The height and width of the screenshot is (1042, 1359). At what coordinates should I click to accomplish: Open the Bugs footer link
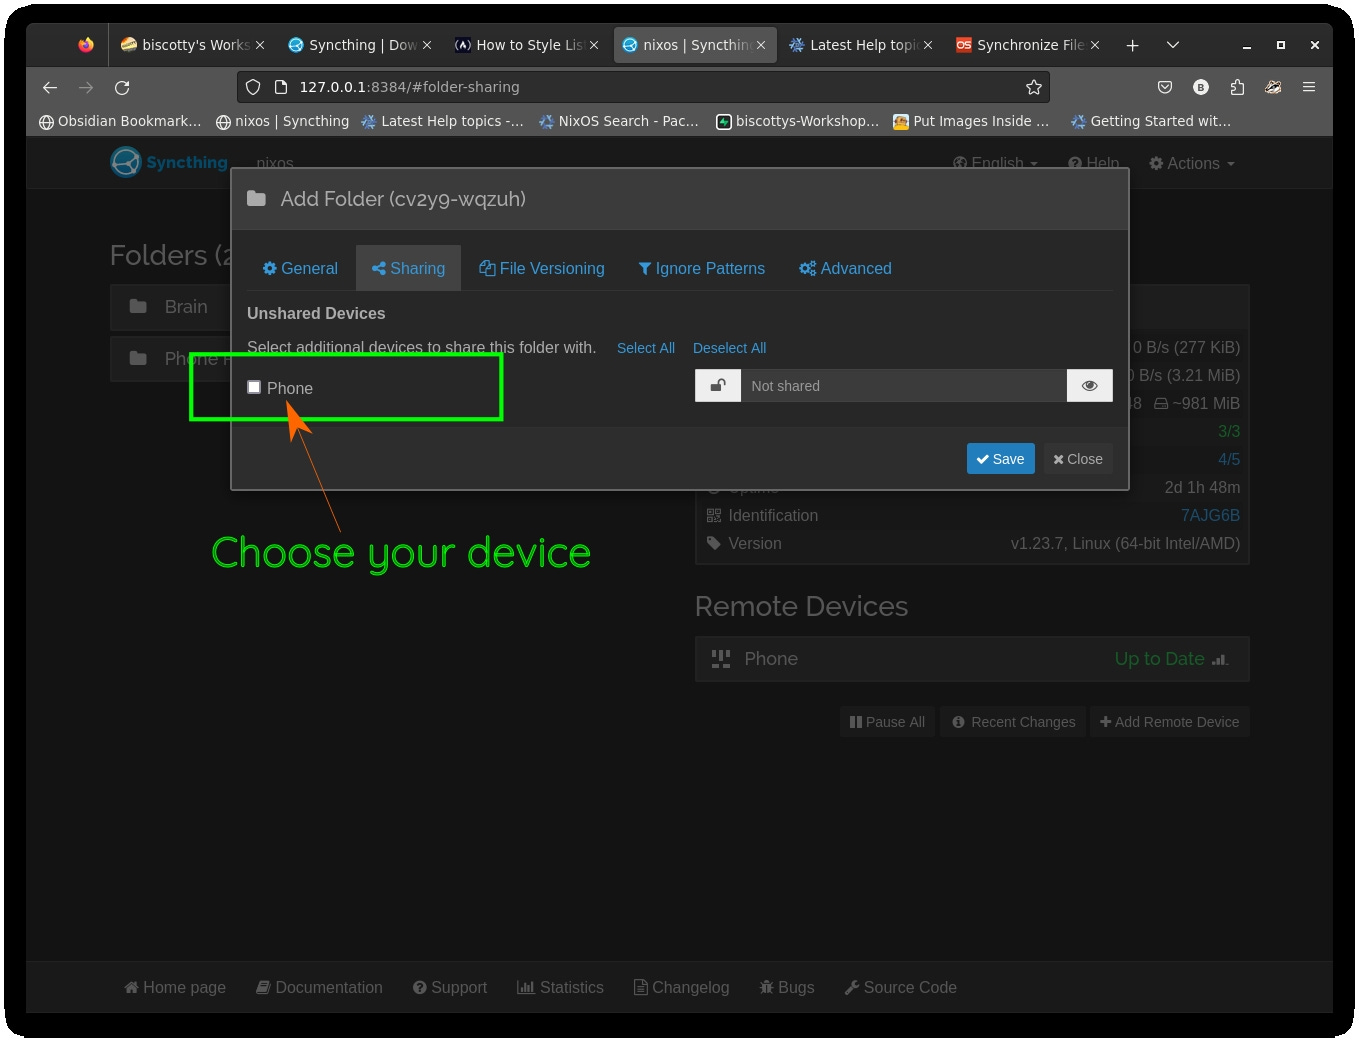pos(787,987)
